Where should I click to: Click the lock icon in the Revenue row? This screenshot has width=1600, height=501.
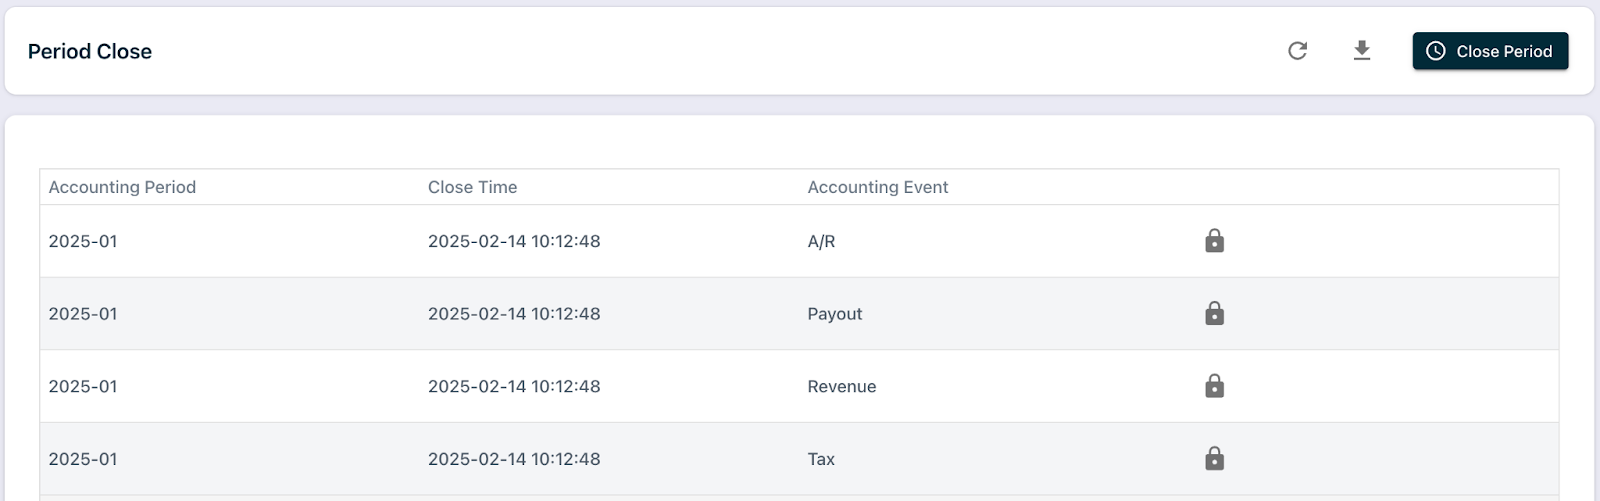[1214, 386]
